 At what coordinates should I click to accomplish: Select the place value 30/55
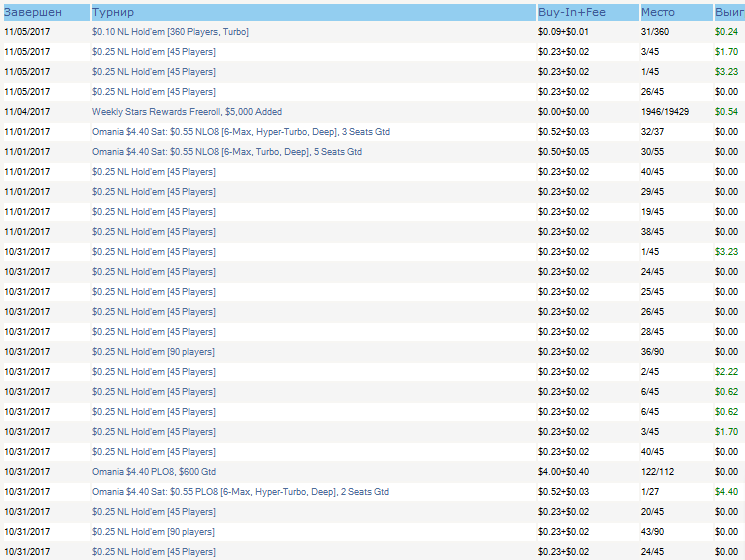click(652, 152)
